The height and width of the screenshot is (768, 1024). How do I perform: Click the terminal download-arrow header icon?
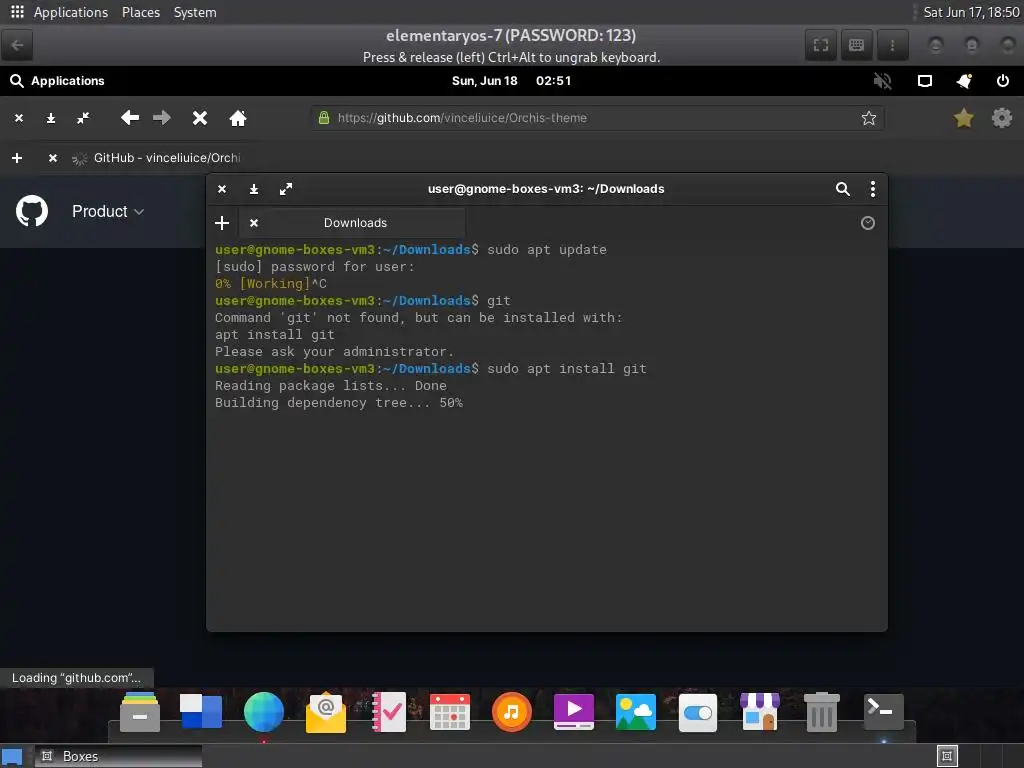click(x=254, y=189)
